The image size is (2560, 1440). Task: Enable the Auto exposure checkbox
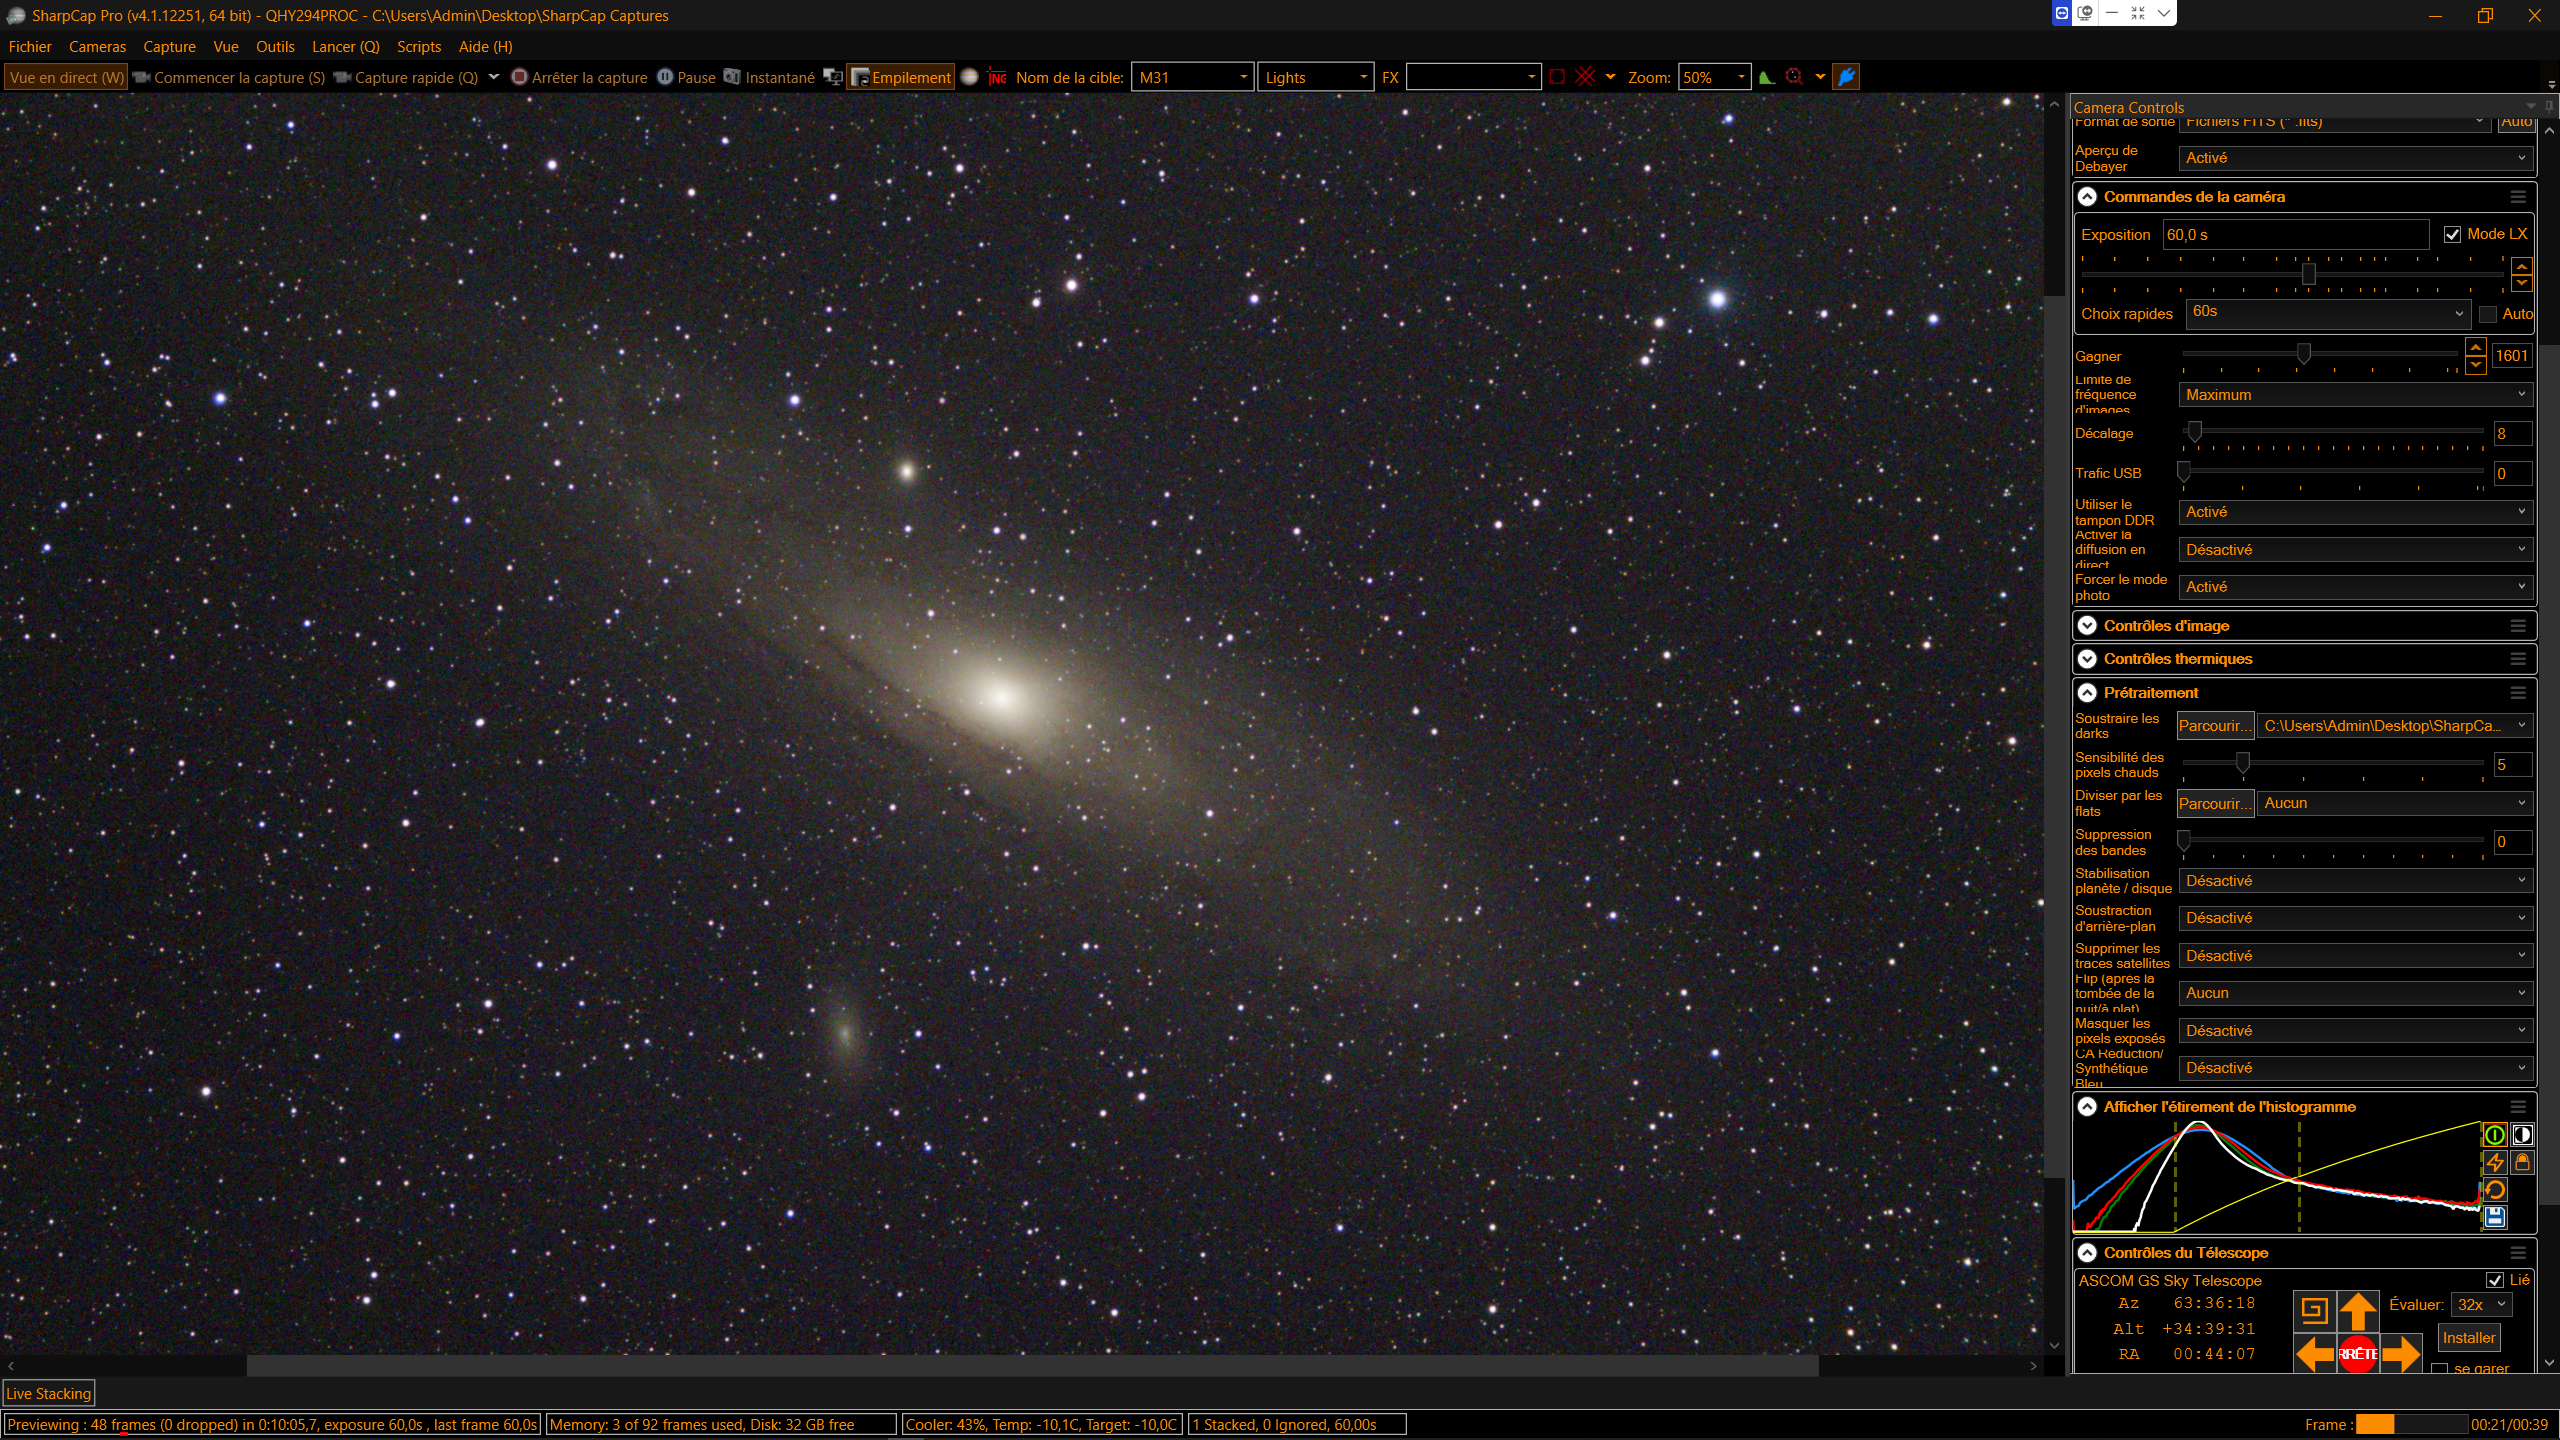point(2488,314)
